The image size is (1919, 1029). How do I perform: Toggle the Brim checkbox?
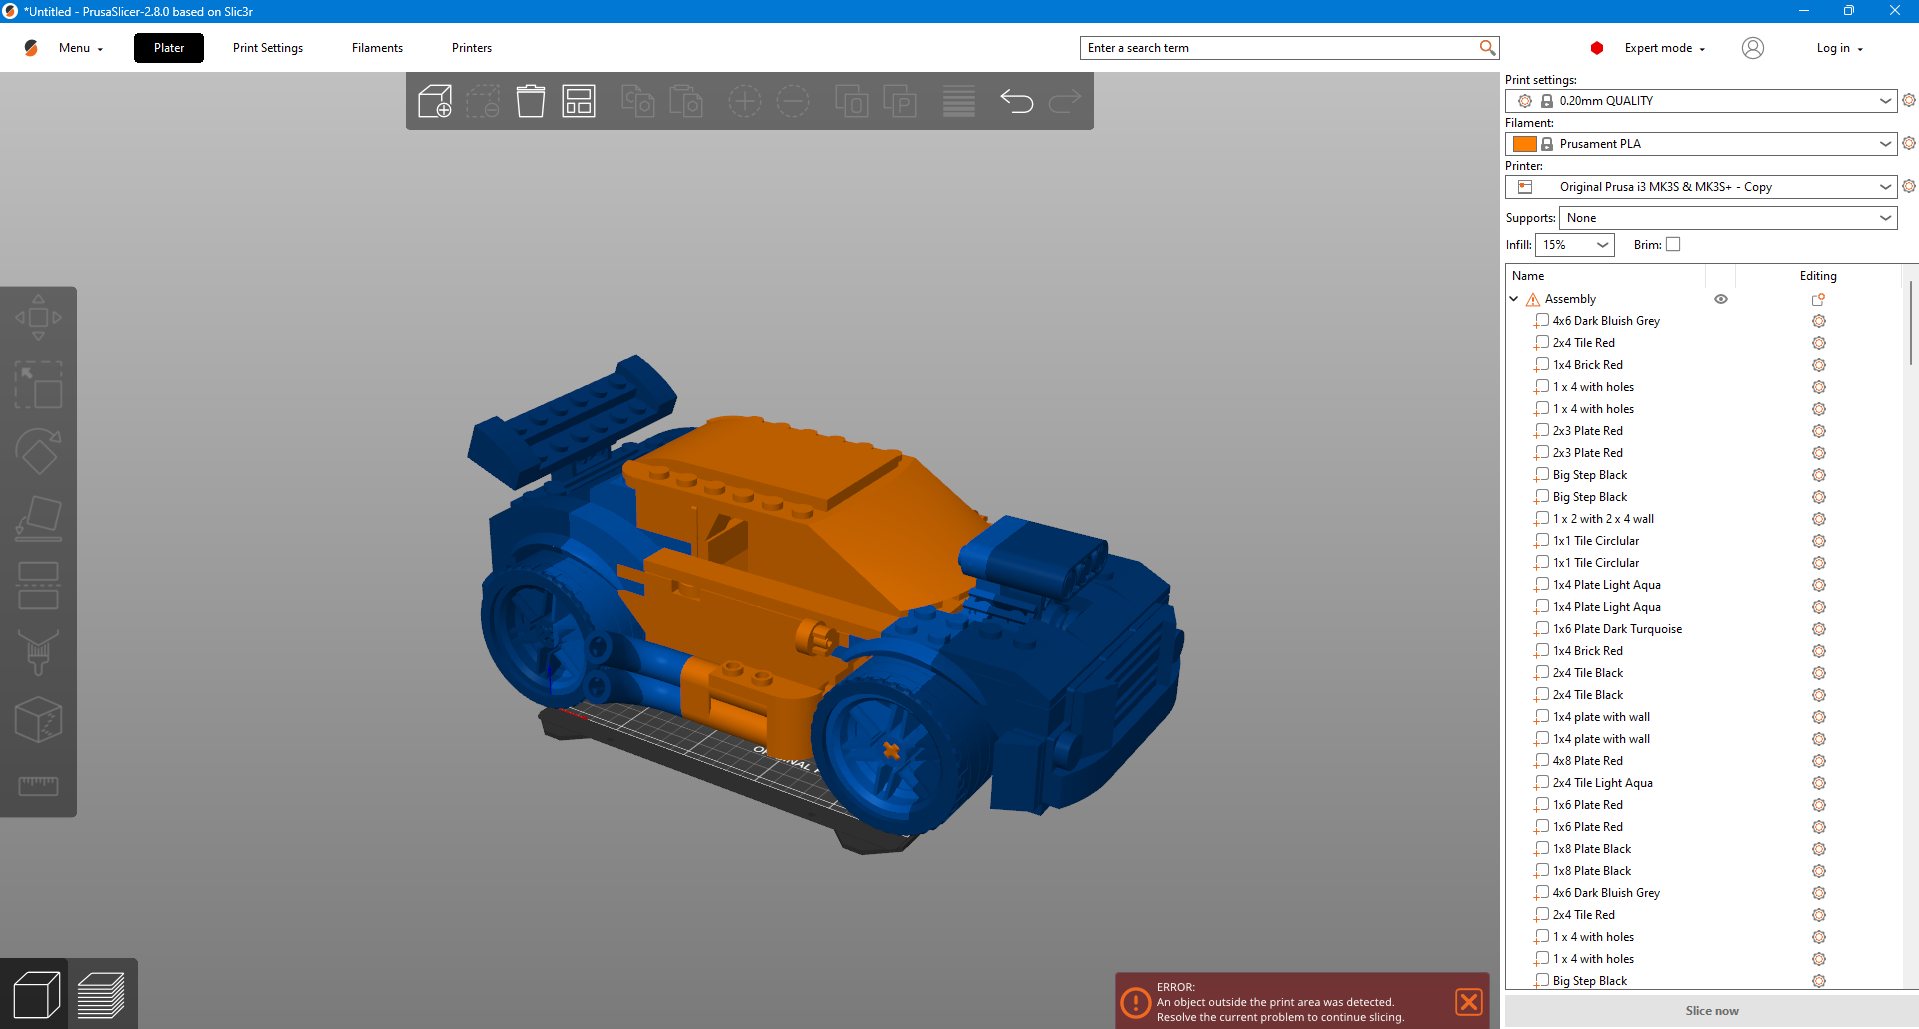(1673, 244)
